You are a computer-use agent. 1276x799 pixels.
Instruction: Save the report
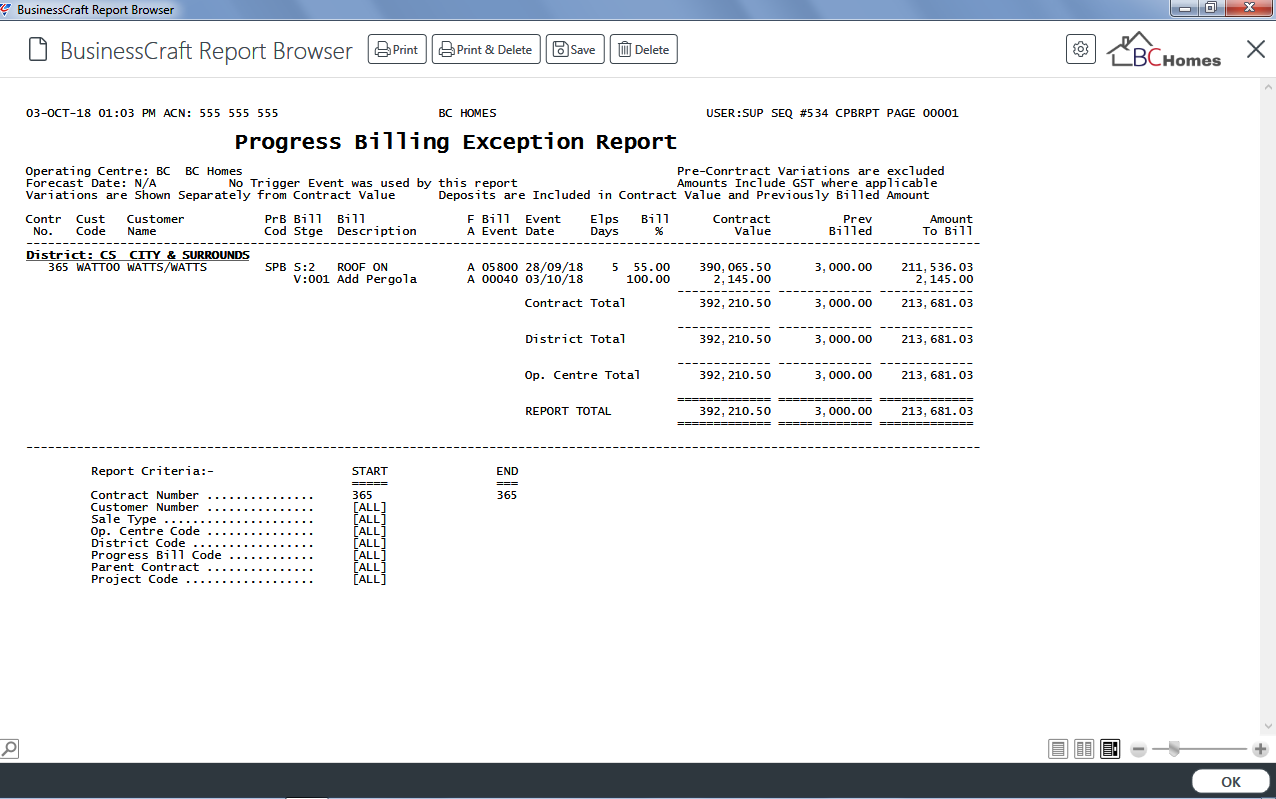[x=575, y=49]
